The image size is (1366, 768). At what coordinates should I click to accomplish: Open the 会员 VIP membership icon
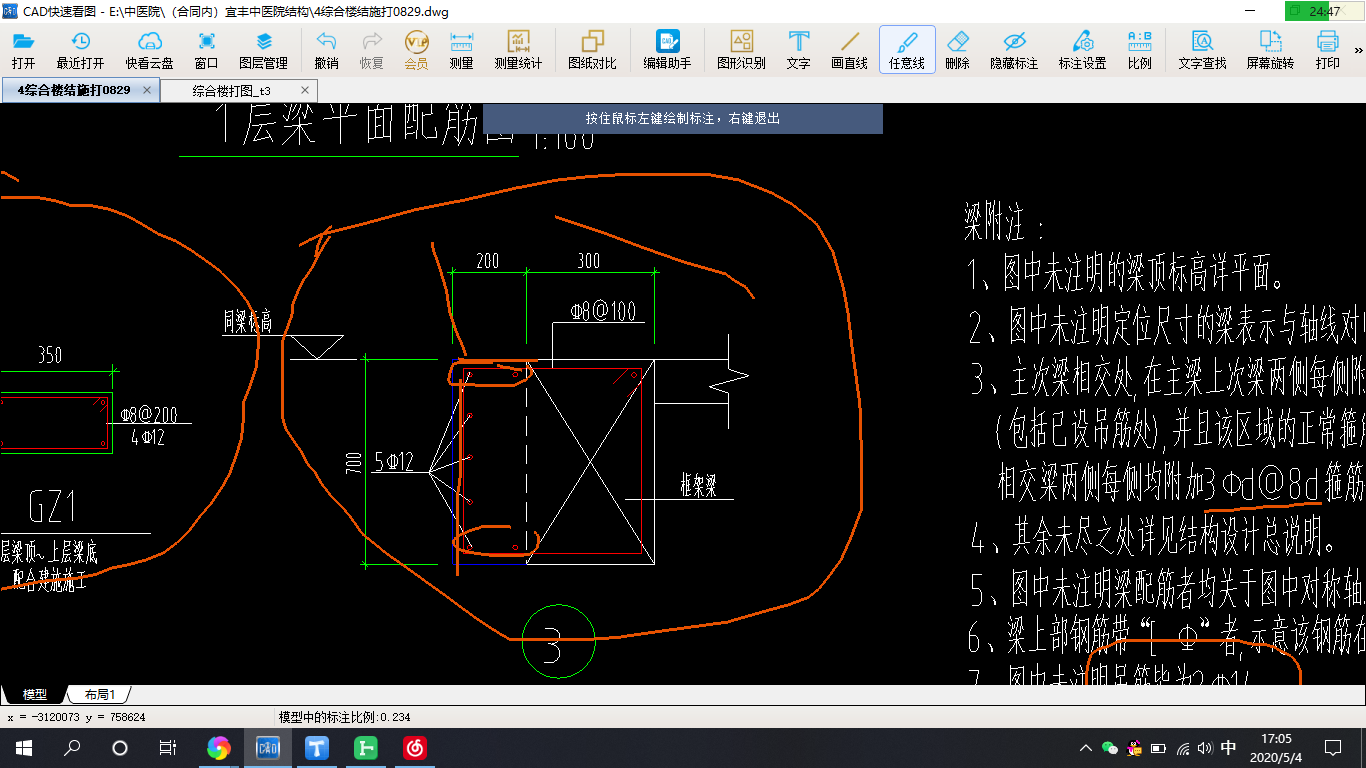point(416,49)
